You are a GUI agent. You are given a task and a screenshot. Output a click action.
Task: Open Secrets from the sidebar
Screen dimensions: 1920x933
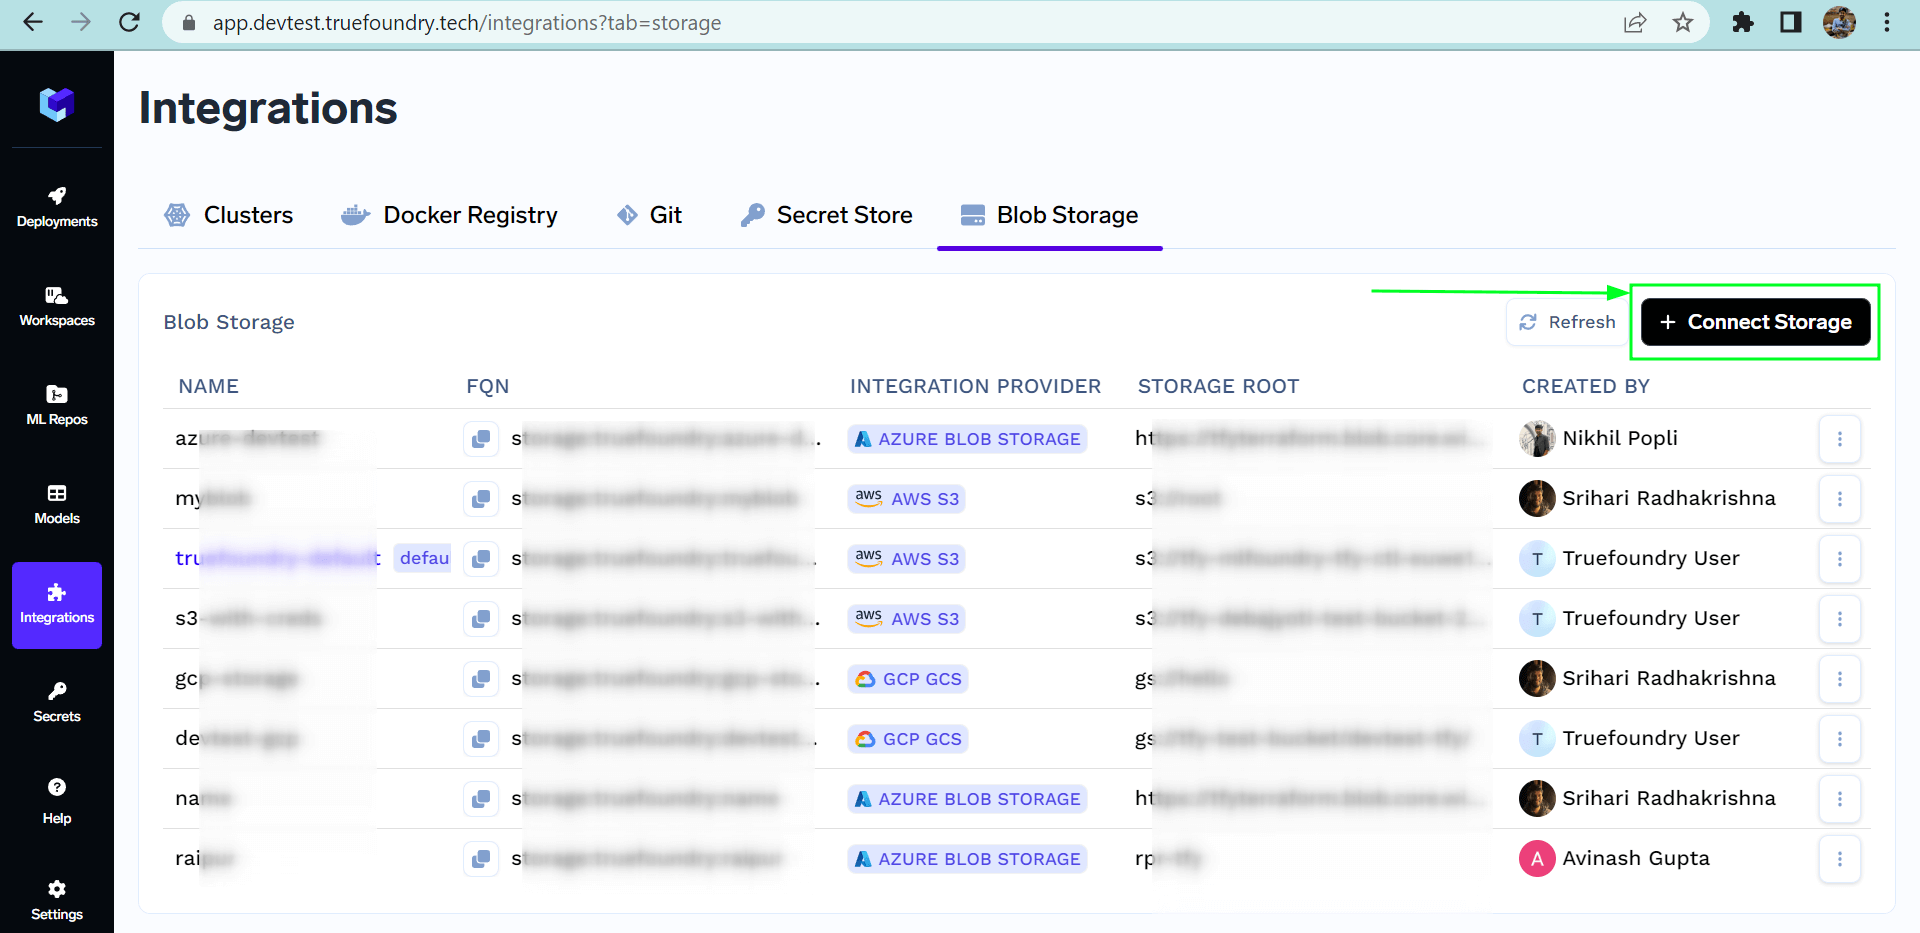(x=57, y=702)
